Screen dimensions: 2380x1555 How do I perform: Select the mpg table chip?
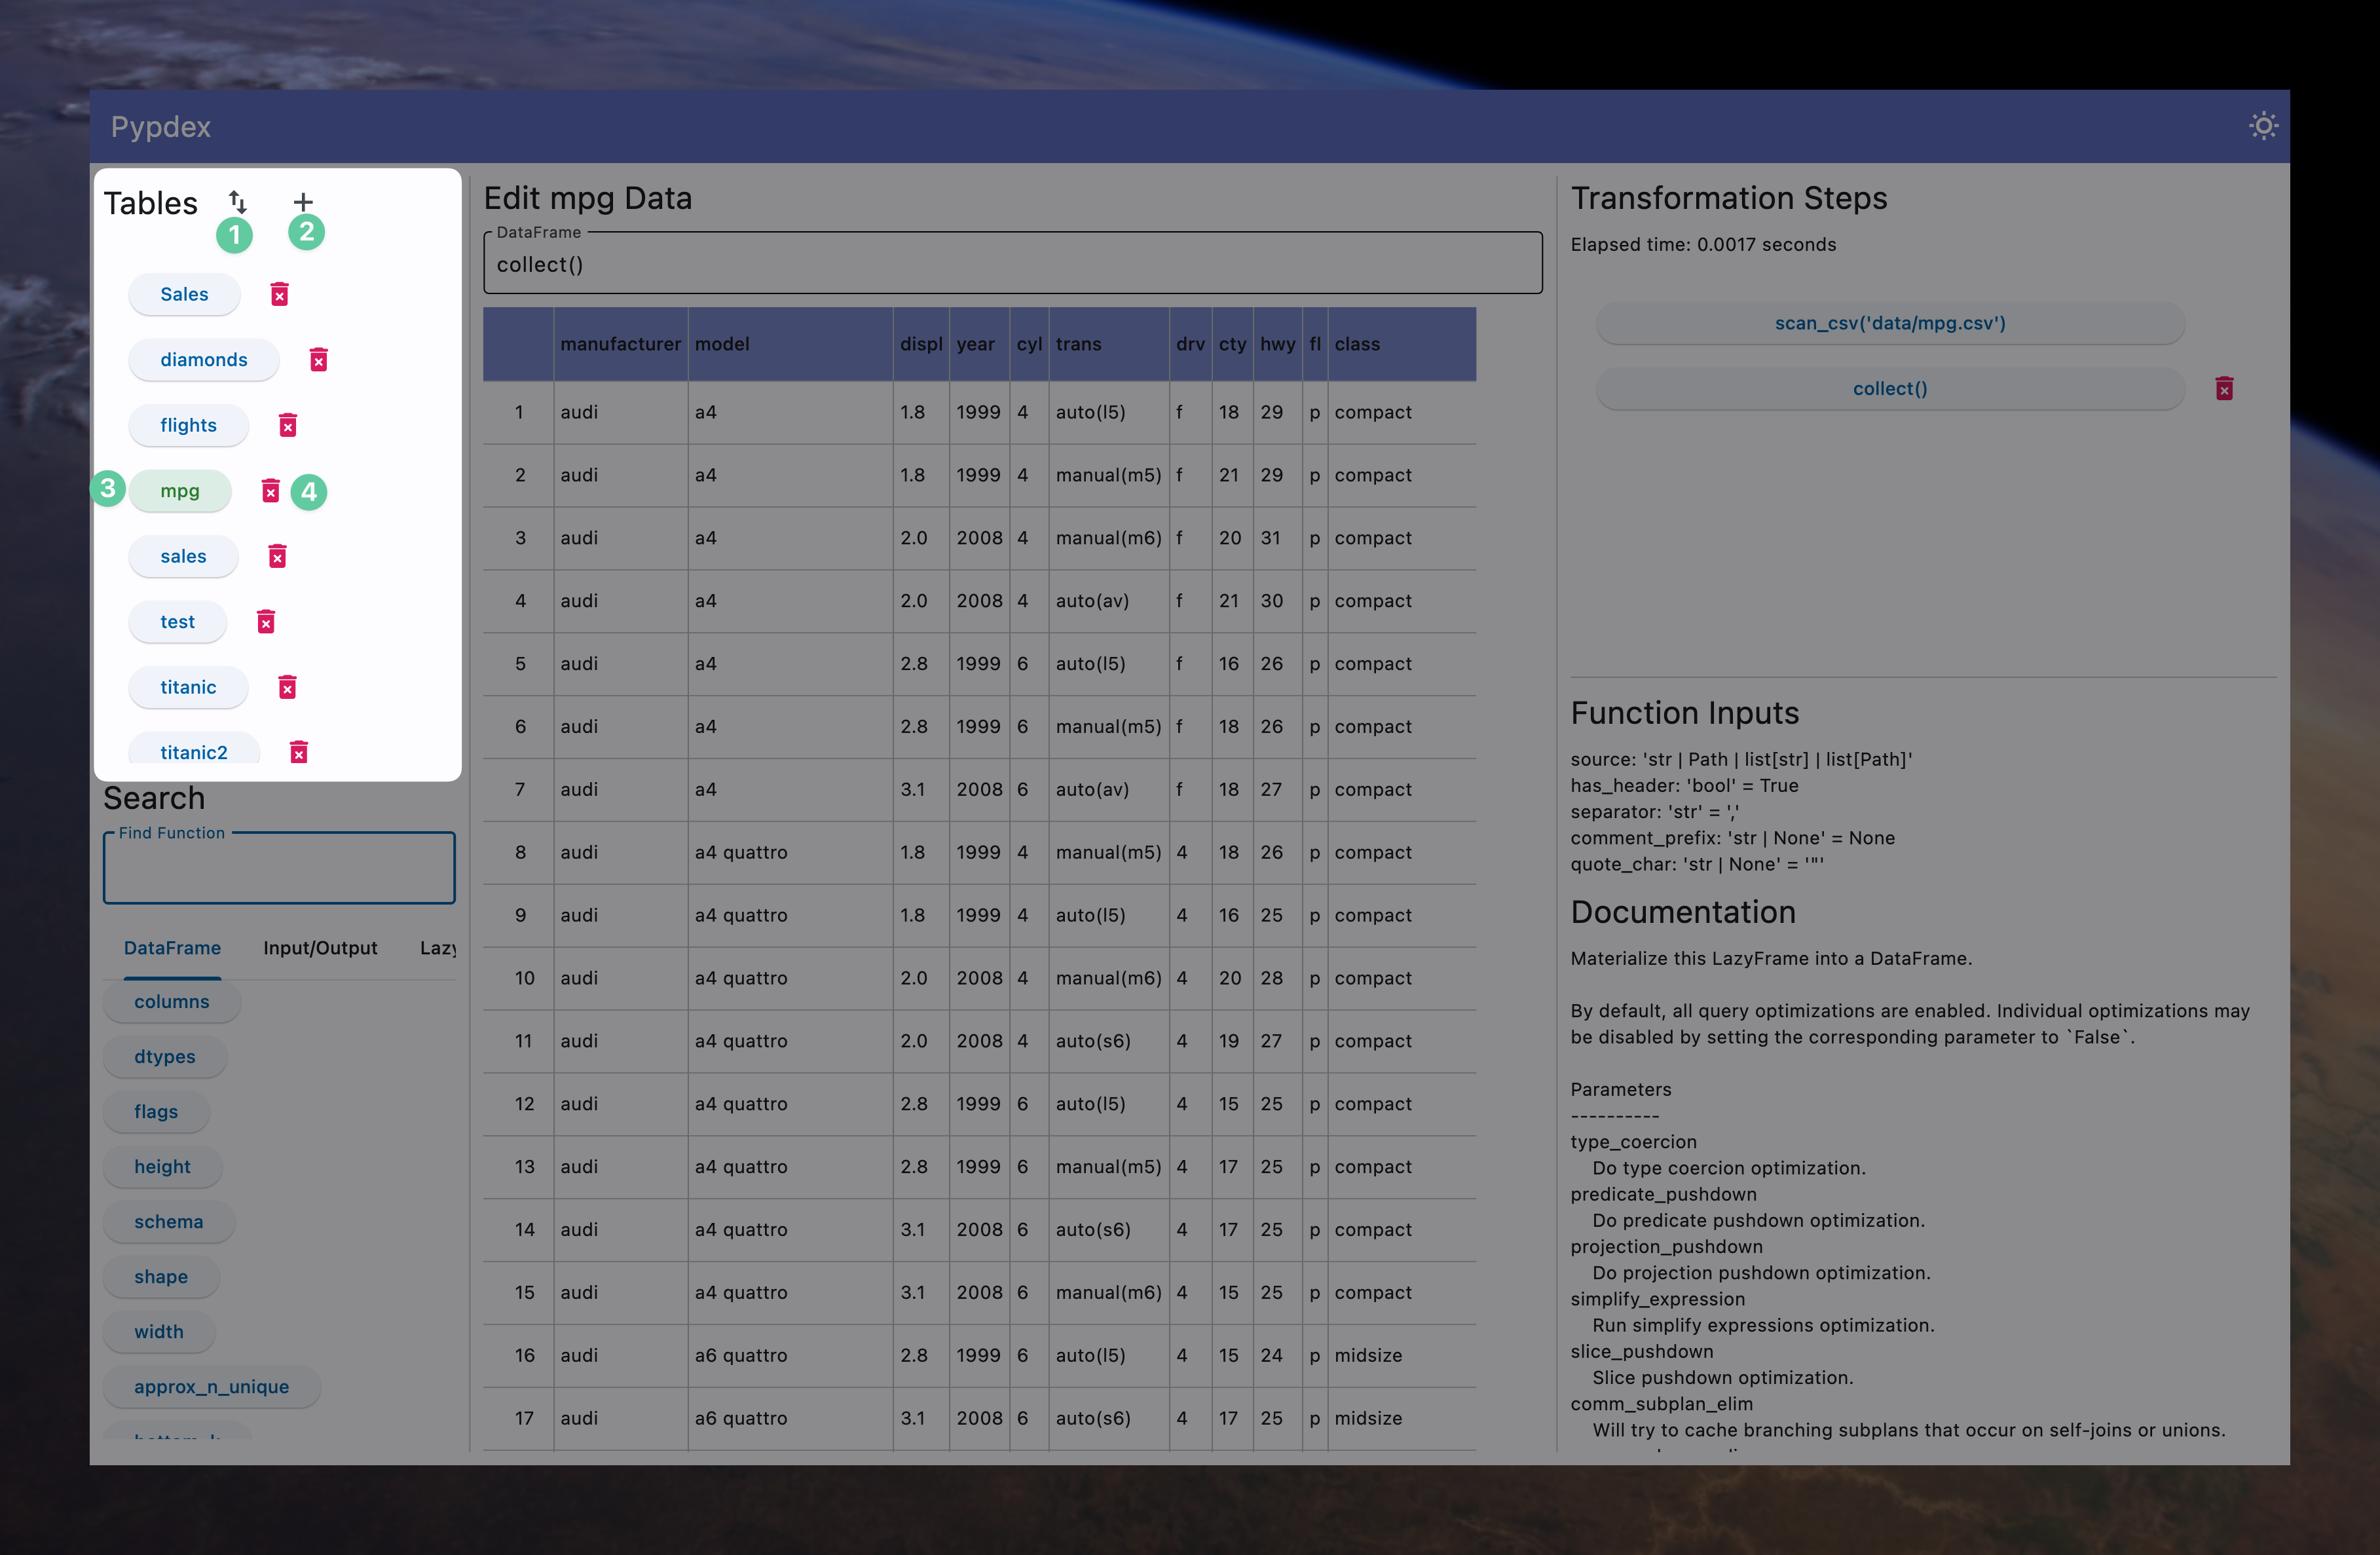(180, 491)
